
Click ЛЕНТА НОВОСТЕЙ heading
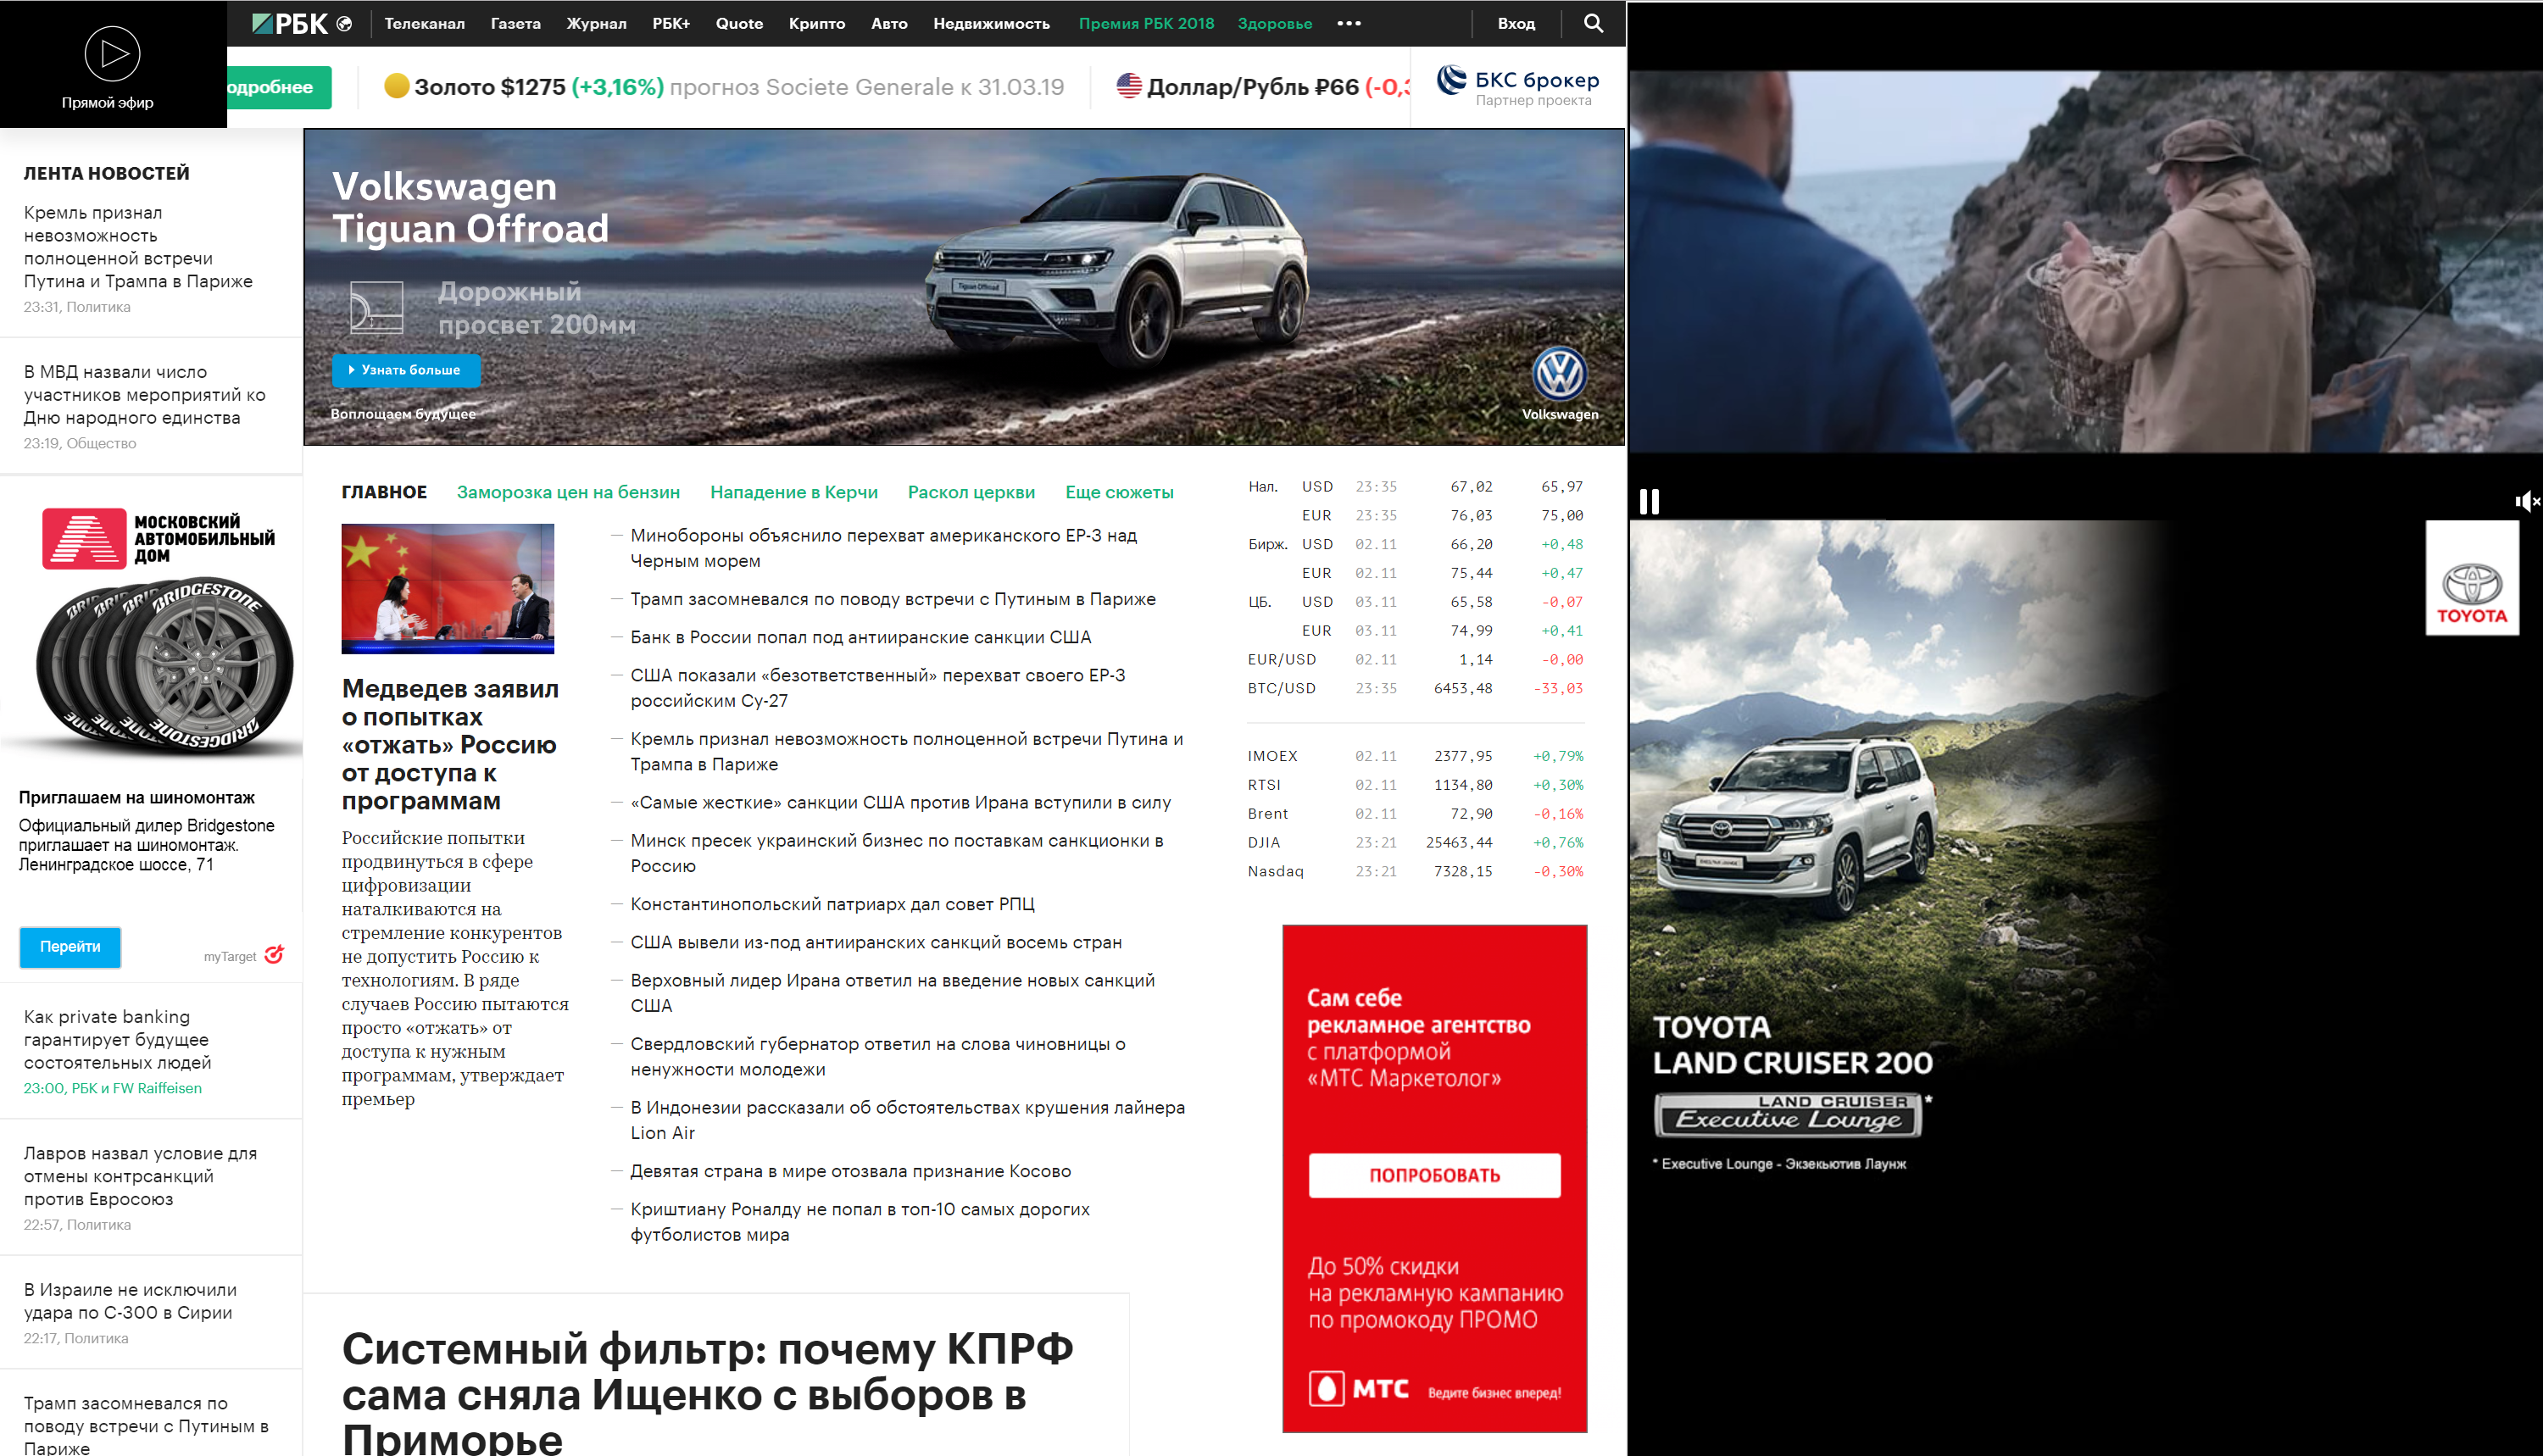tap(106, 173)
